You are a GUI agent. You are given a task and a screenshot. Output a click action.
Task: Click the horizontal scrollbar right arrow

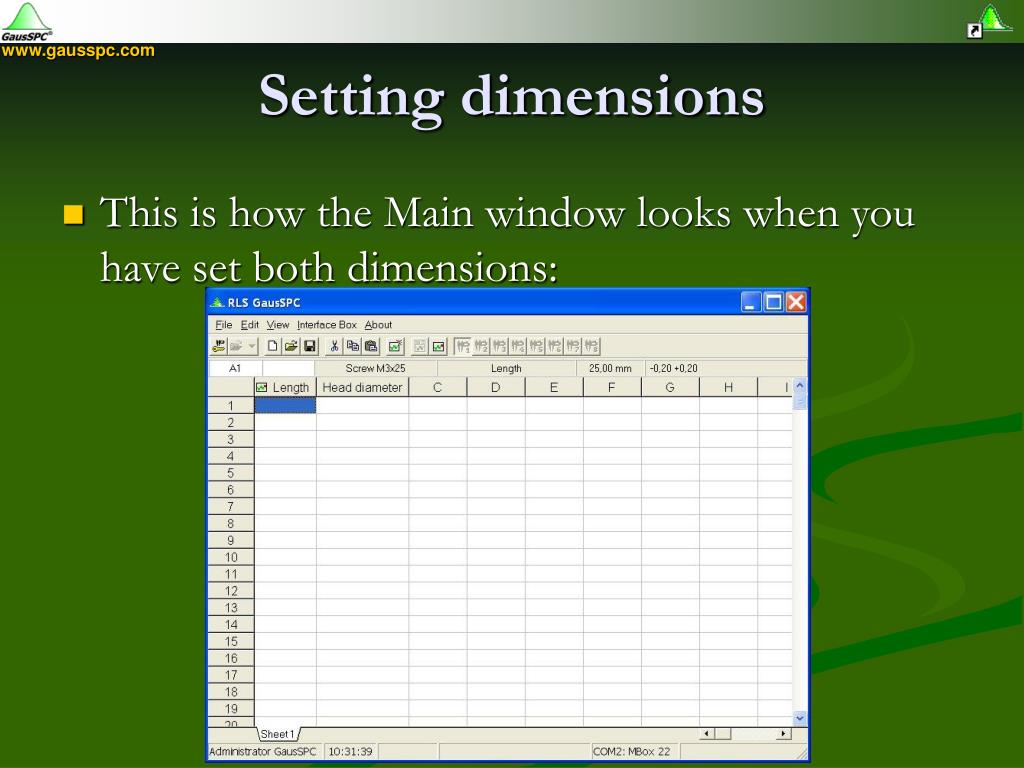(784, 734)
